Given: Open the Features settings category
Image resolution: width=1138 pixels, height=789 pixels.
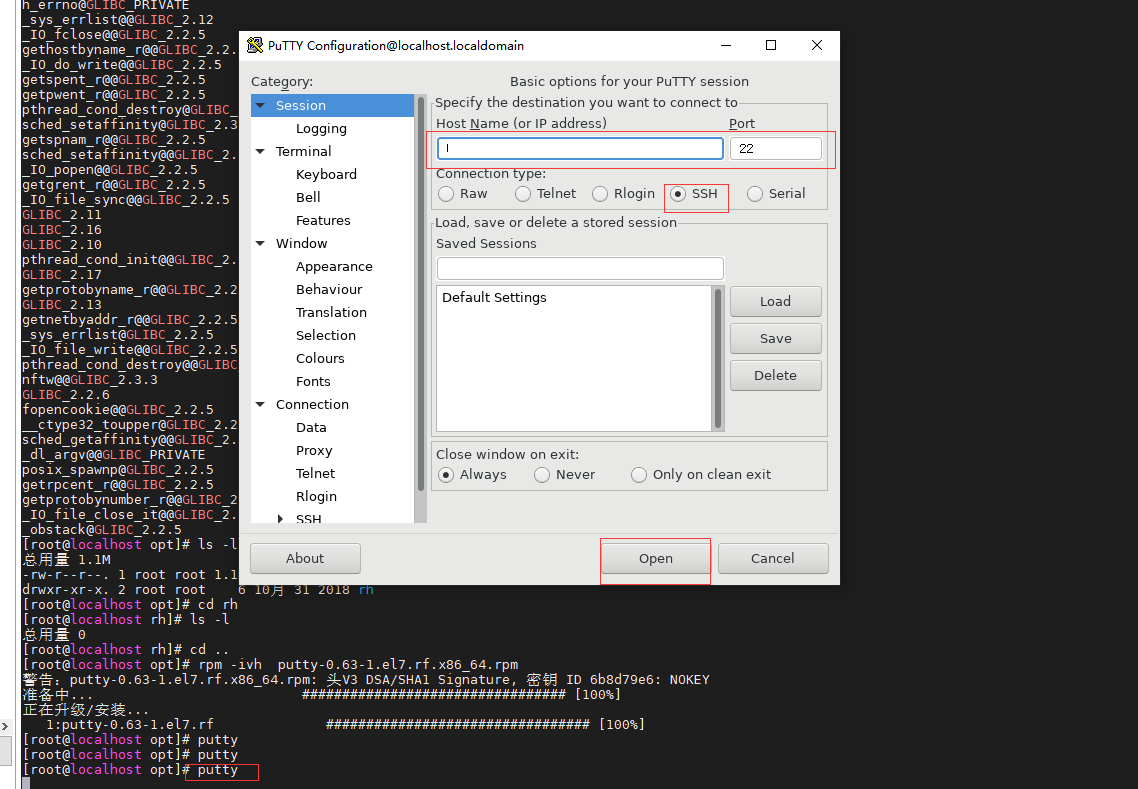Looking at the screenshot, I should [x=323, y=221].
